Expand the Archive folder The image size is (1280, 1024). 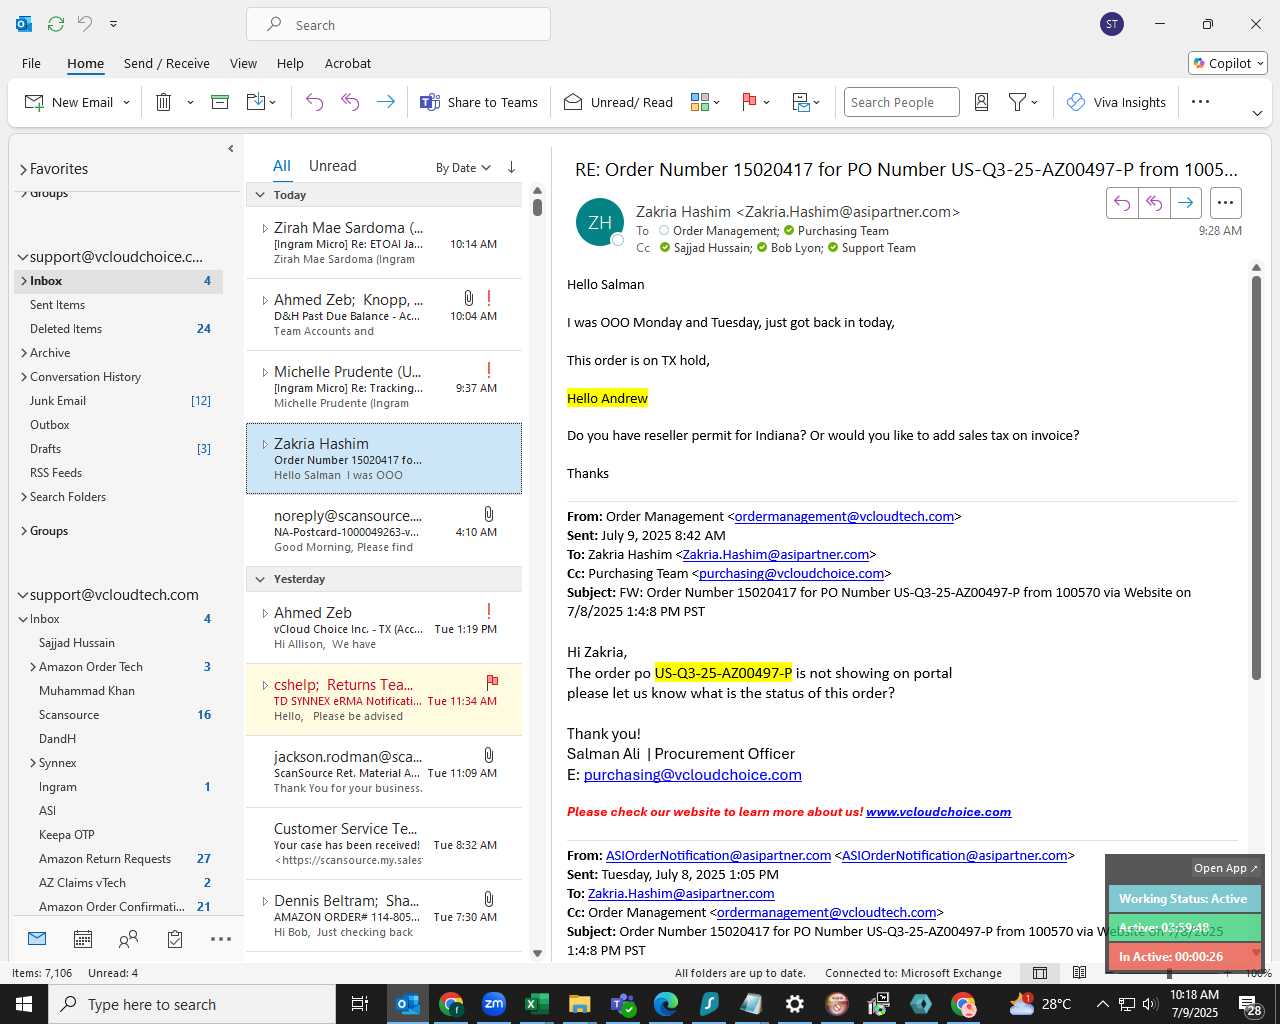[x=24, y=353]
